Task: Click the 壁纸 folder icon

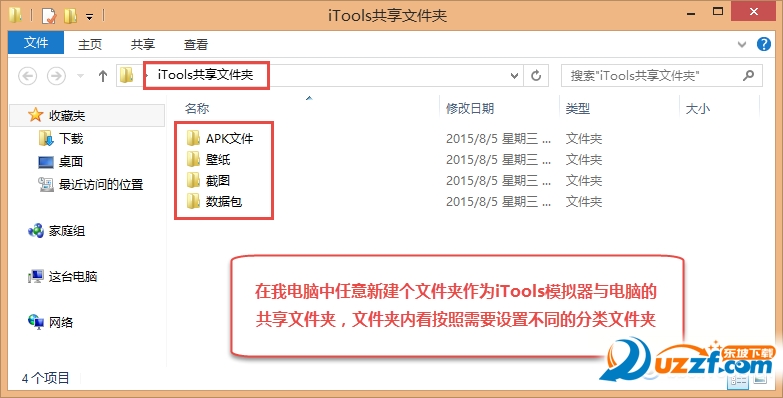Action: click(x=193, y=159)
